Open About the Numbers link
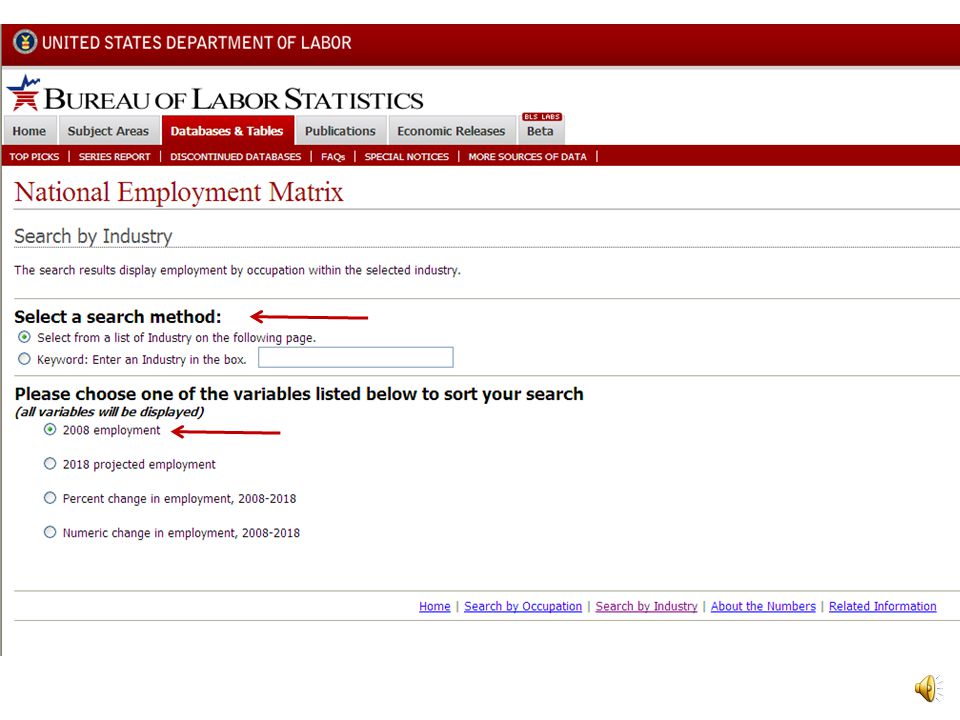The height and width of the screenshot is (720, 960). pos(763,606)
